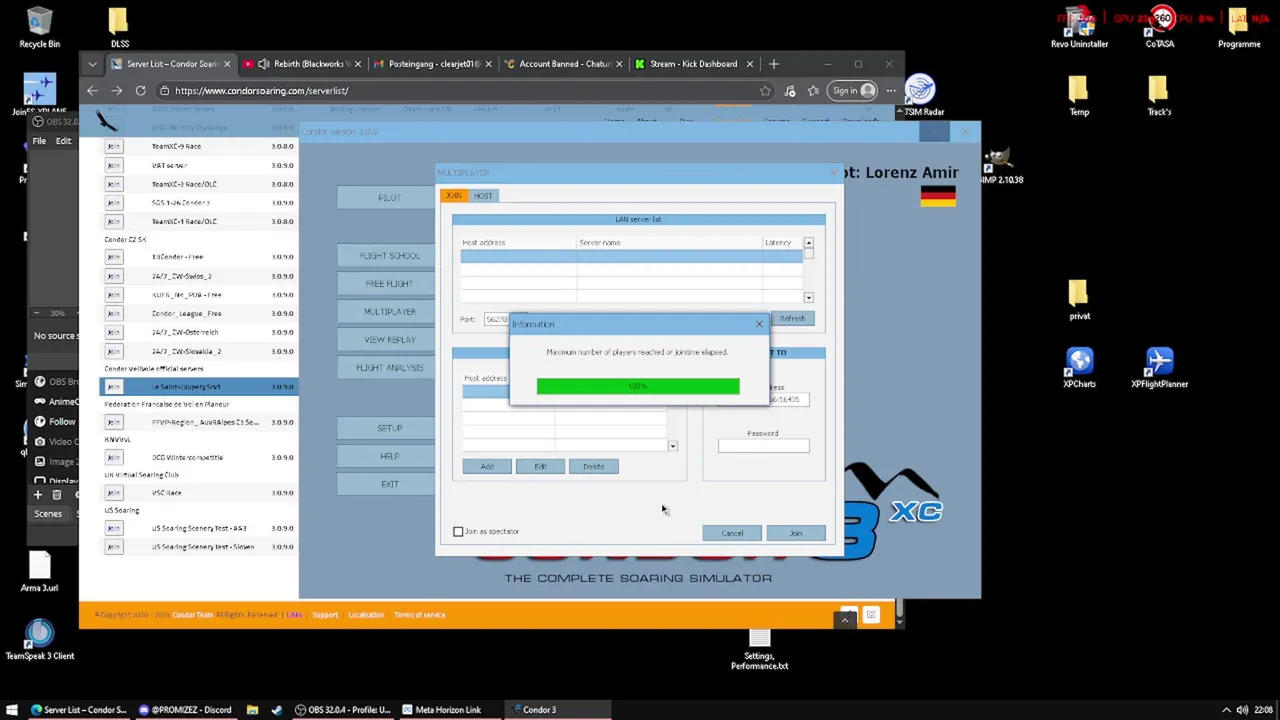This screenshot has width=1280, height=720.
Task: Expand the saved host address list dropdown
Action: pos(672,446)
